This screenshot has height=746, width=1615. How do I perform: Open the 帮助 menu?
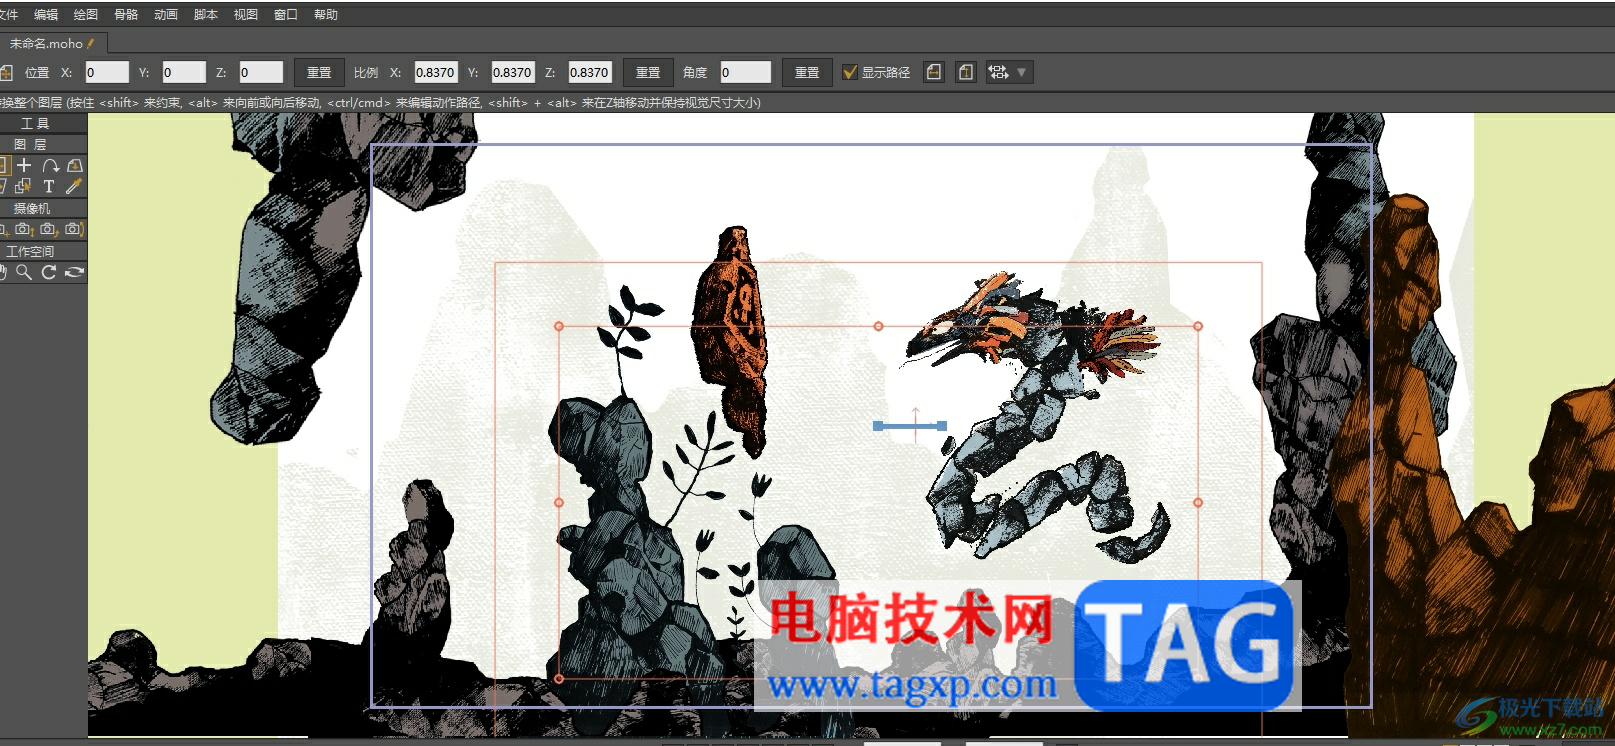326,15
